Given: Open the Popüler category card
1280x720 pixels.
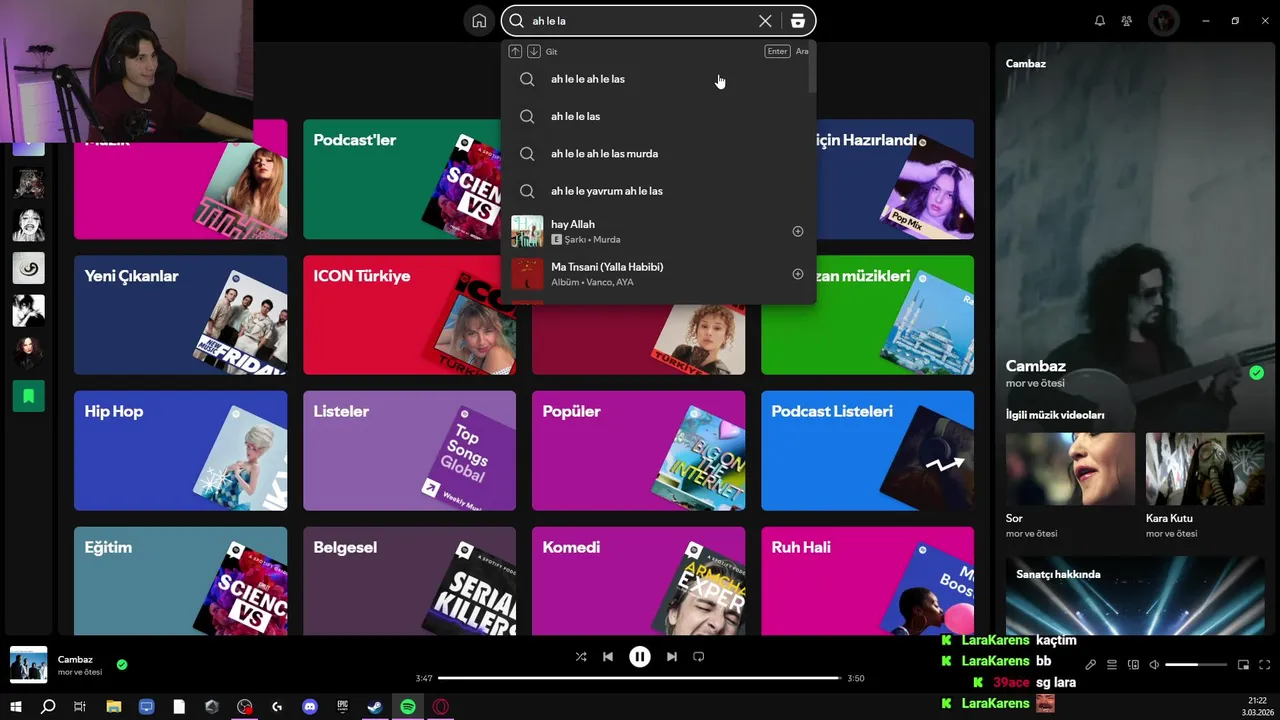Looking at the screenshot, I should tap(638, 451).
